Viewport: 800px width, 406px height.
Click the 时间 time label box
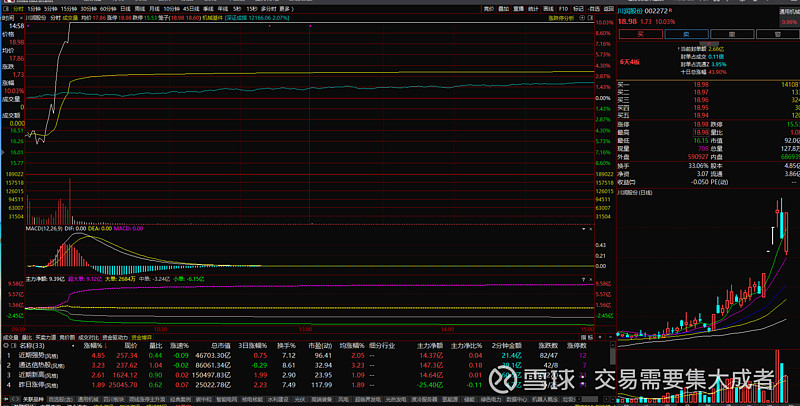tap(8, 18)
